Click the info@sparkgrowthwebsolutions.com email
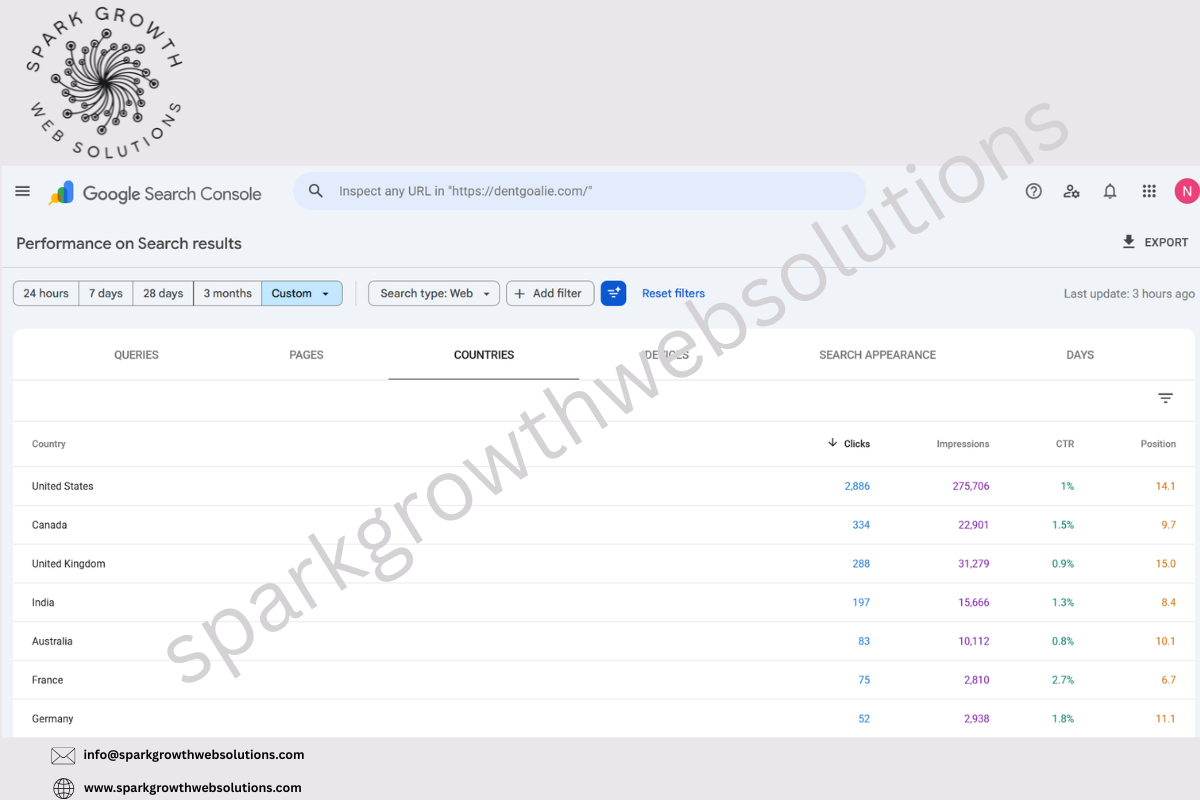Screen dimensions: 1200x800 click(194, 755)
